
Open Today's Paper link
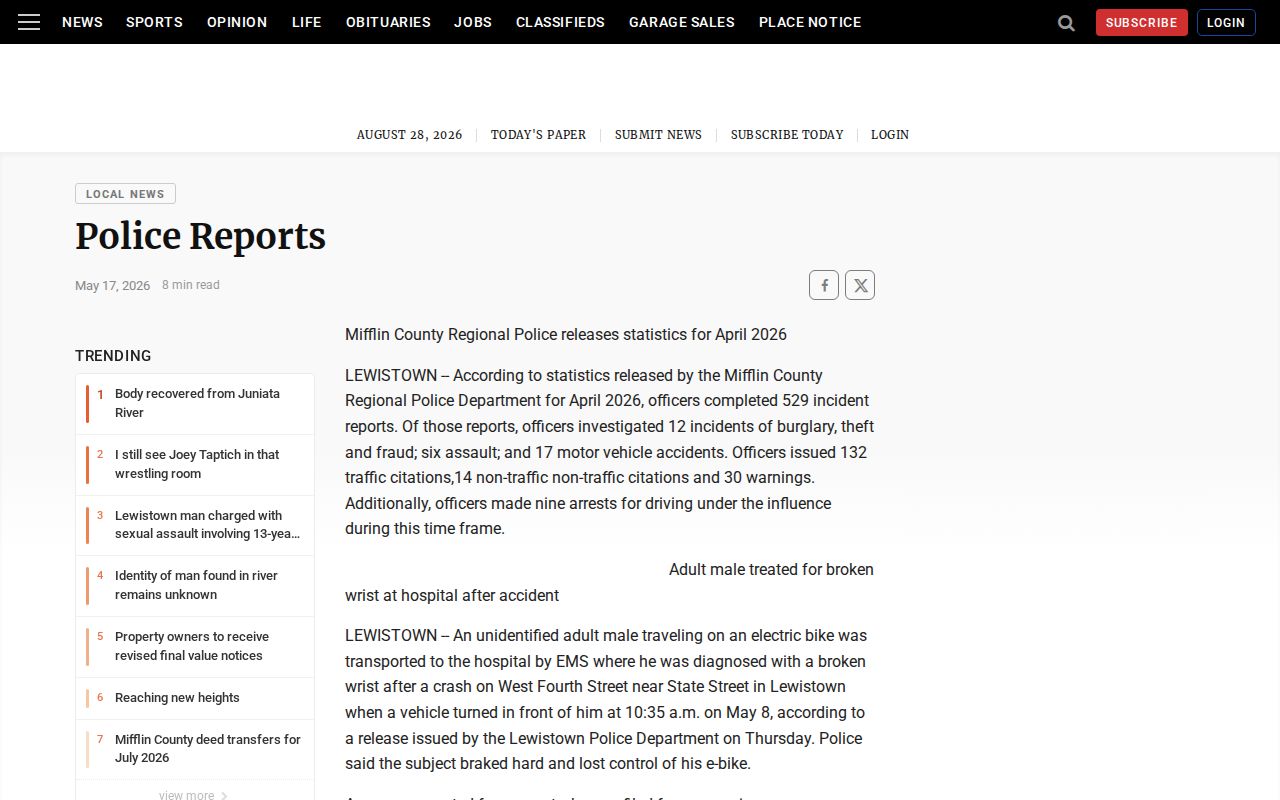pos(538,135)
